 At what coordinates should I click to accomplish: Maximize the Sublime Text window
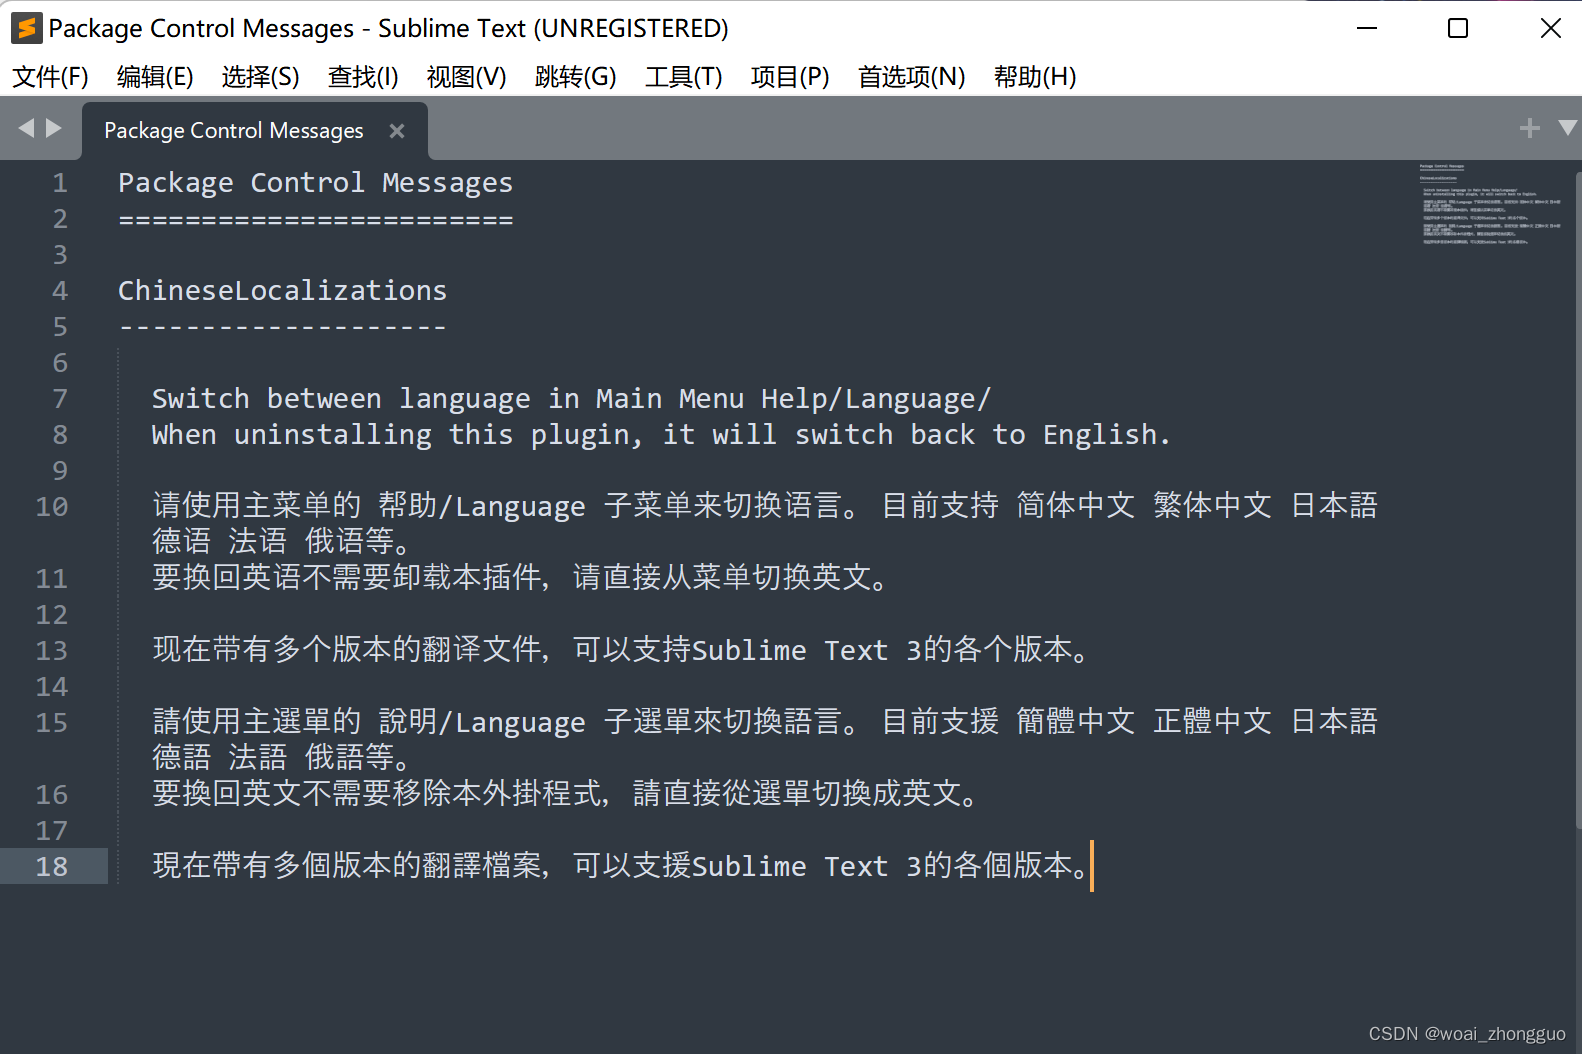pos(1458,28)
